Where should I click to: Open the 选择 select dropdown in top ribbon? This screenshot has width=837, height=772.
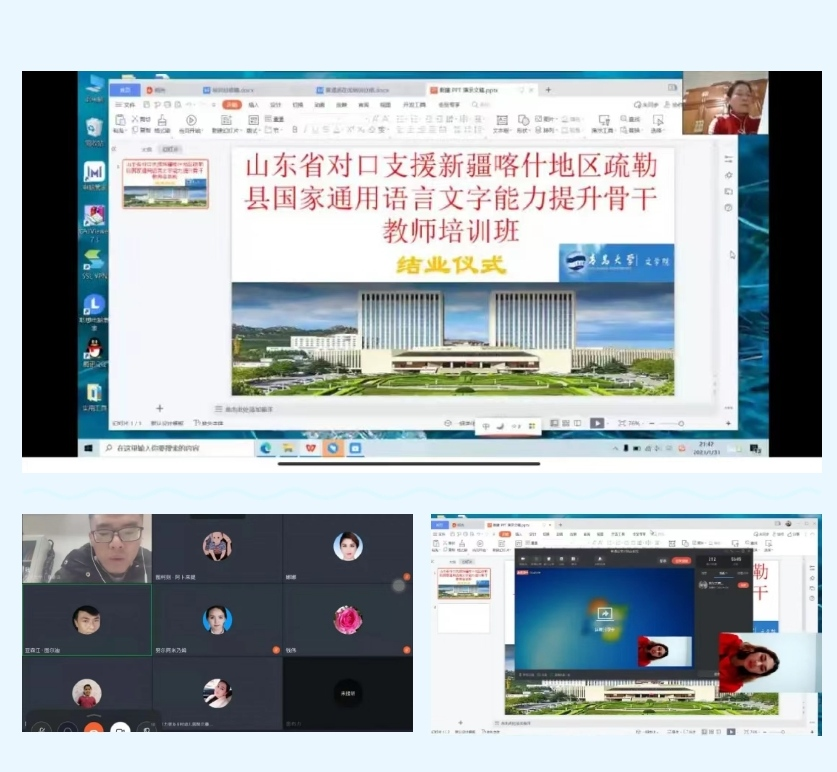[x=657, y=123]
